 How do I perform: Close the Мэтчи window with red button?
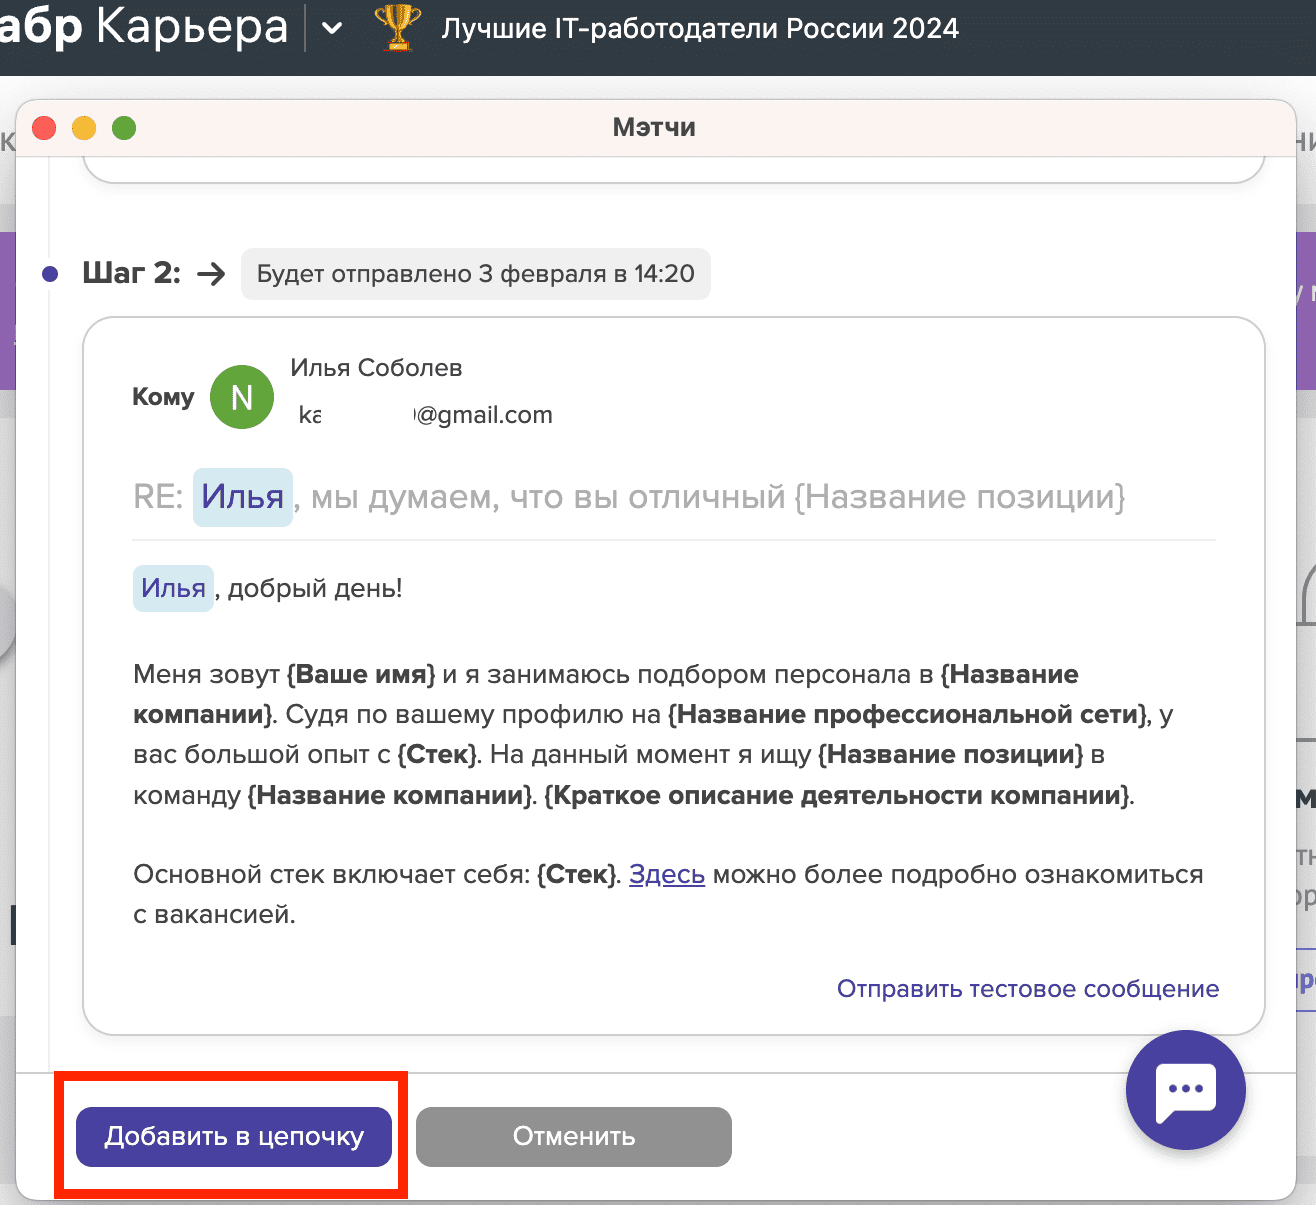[x=44, y=128]
